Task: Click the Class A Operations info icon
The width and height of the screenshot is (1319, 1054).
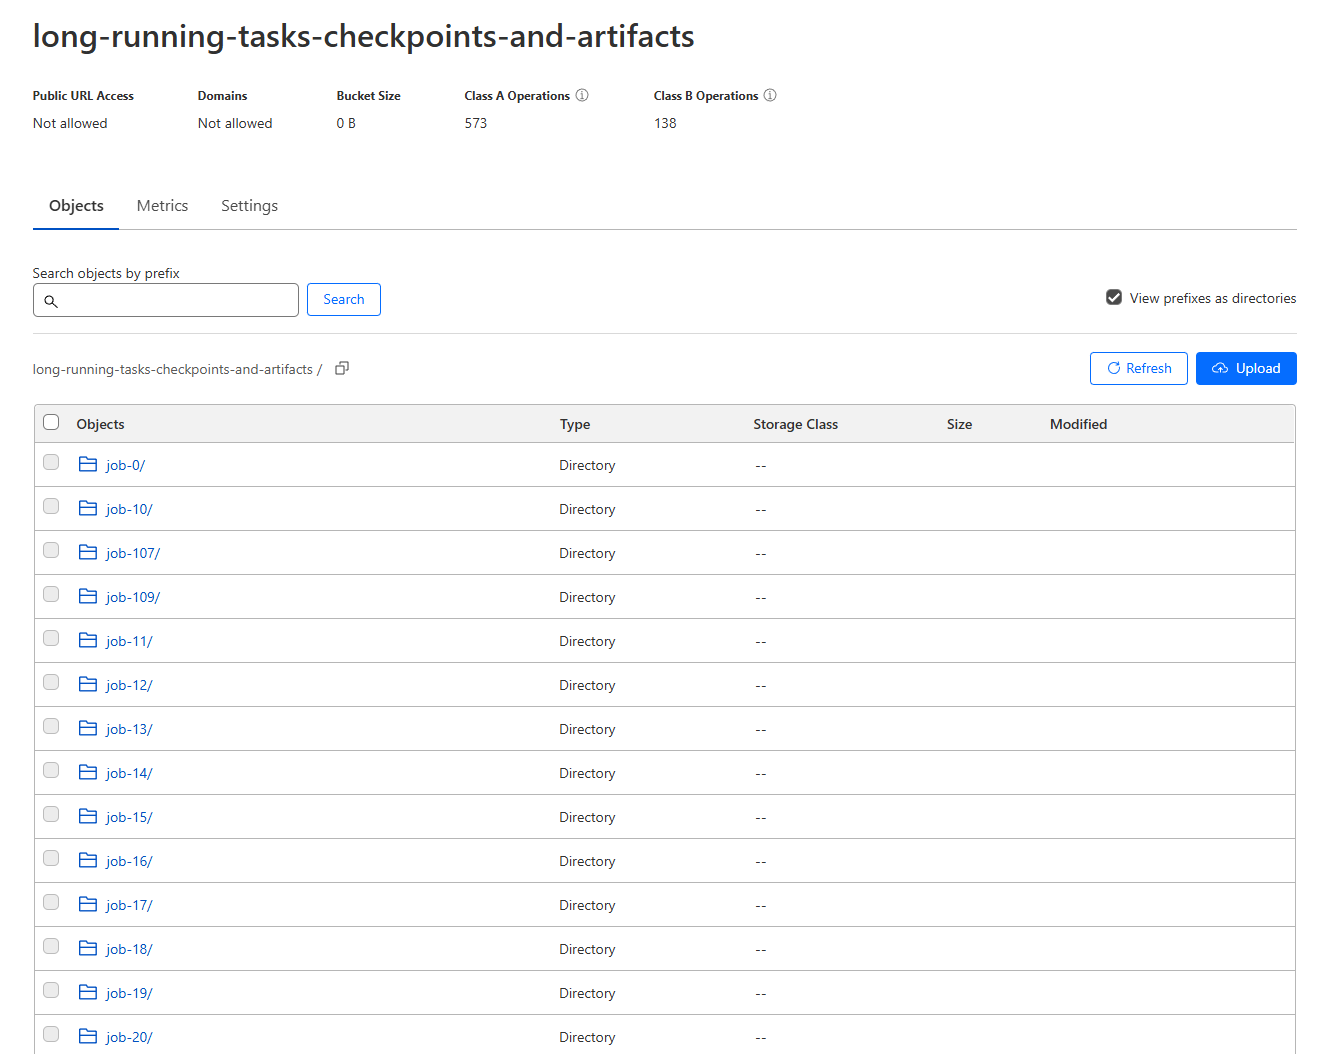Action: click(582, 96)
